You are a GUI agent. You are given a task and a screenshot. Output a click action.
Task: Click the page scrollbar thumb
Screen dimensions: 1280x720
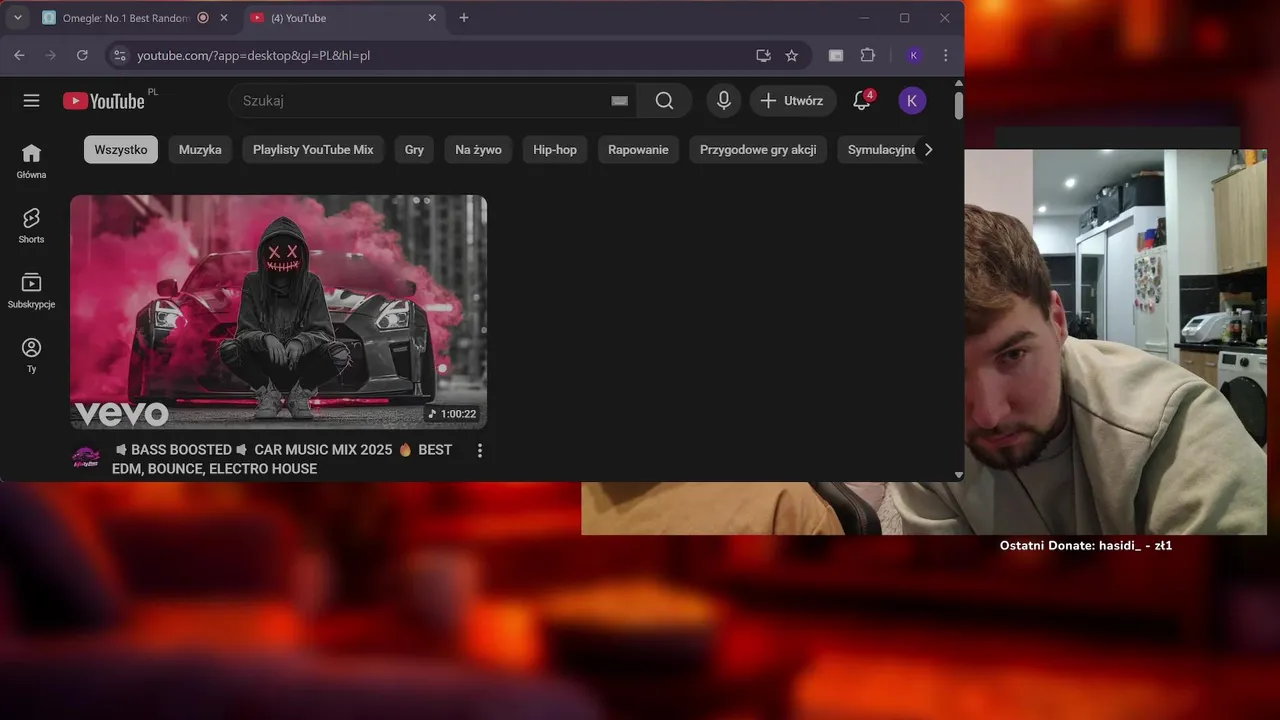pyautogui.click(x=959, y=105)
